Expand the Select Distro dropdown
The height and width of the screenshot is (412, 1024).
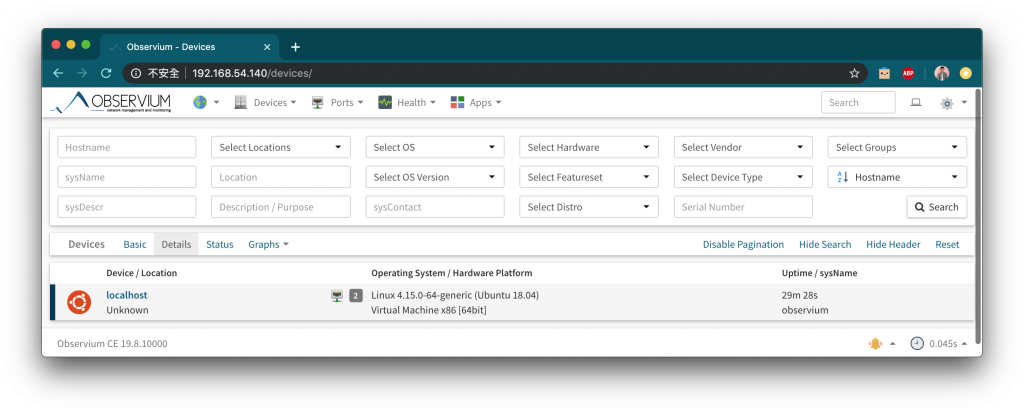pos(589,207)
